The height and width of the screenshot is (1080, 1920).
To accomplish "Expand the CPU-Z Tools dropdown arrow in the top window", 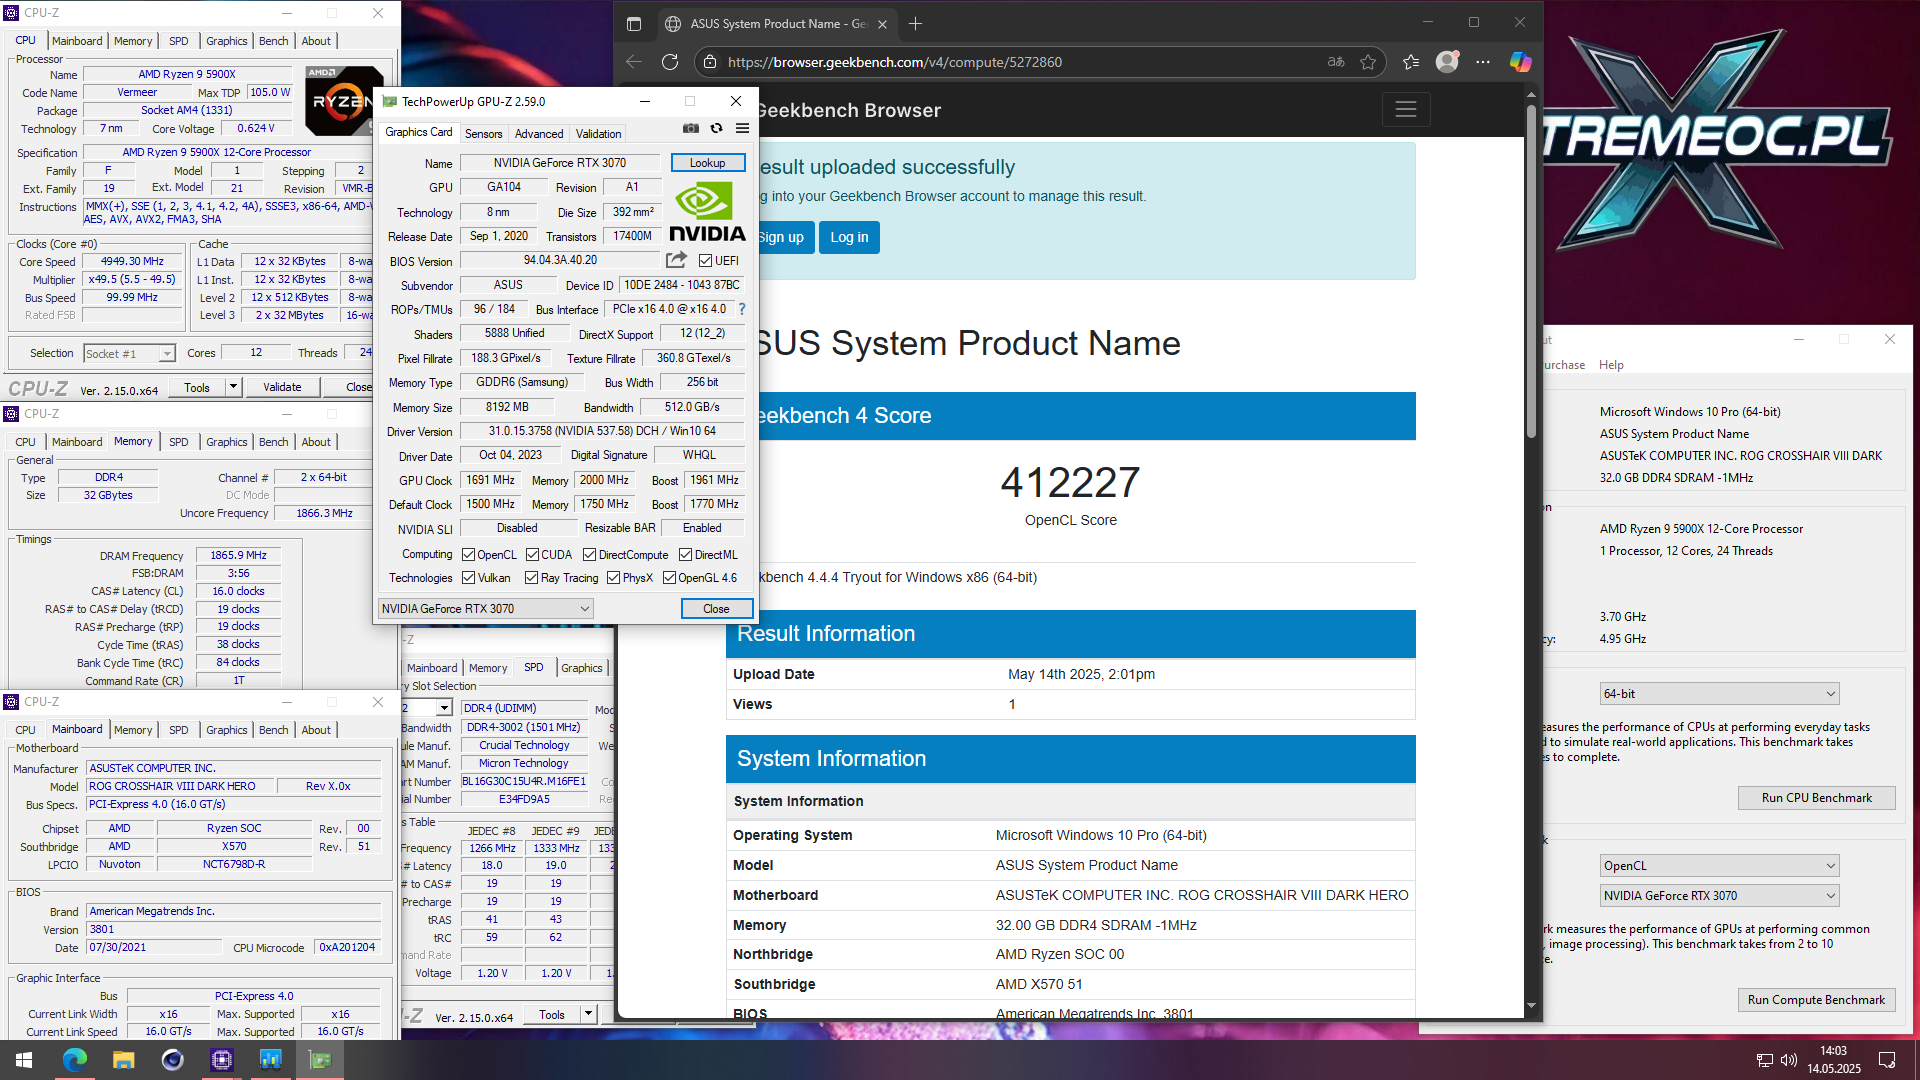I will (x=233, y=387).
